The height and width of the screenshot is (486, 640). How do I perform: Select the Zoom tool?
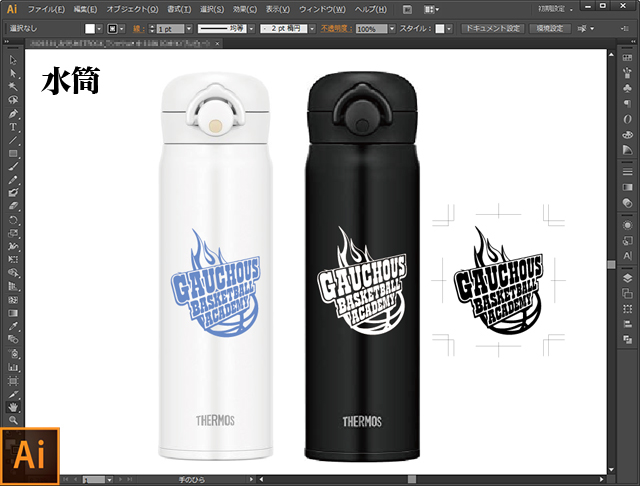(13, 420)
